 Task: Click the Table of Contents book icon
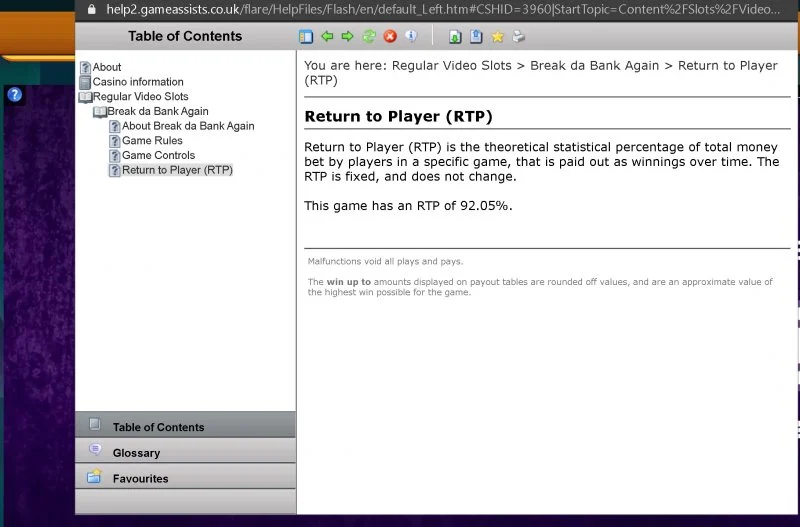tap(94, 424)
